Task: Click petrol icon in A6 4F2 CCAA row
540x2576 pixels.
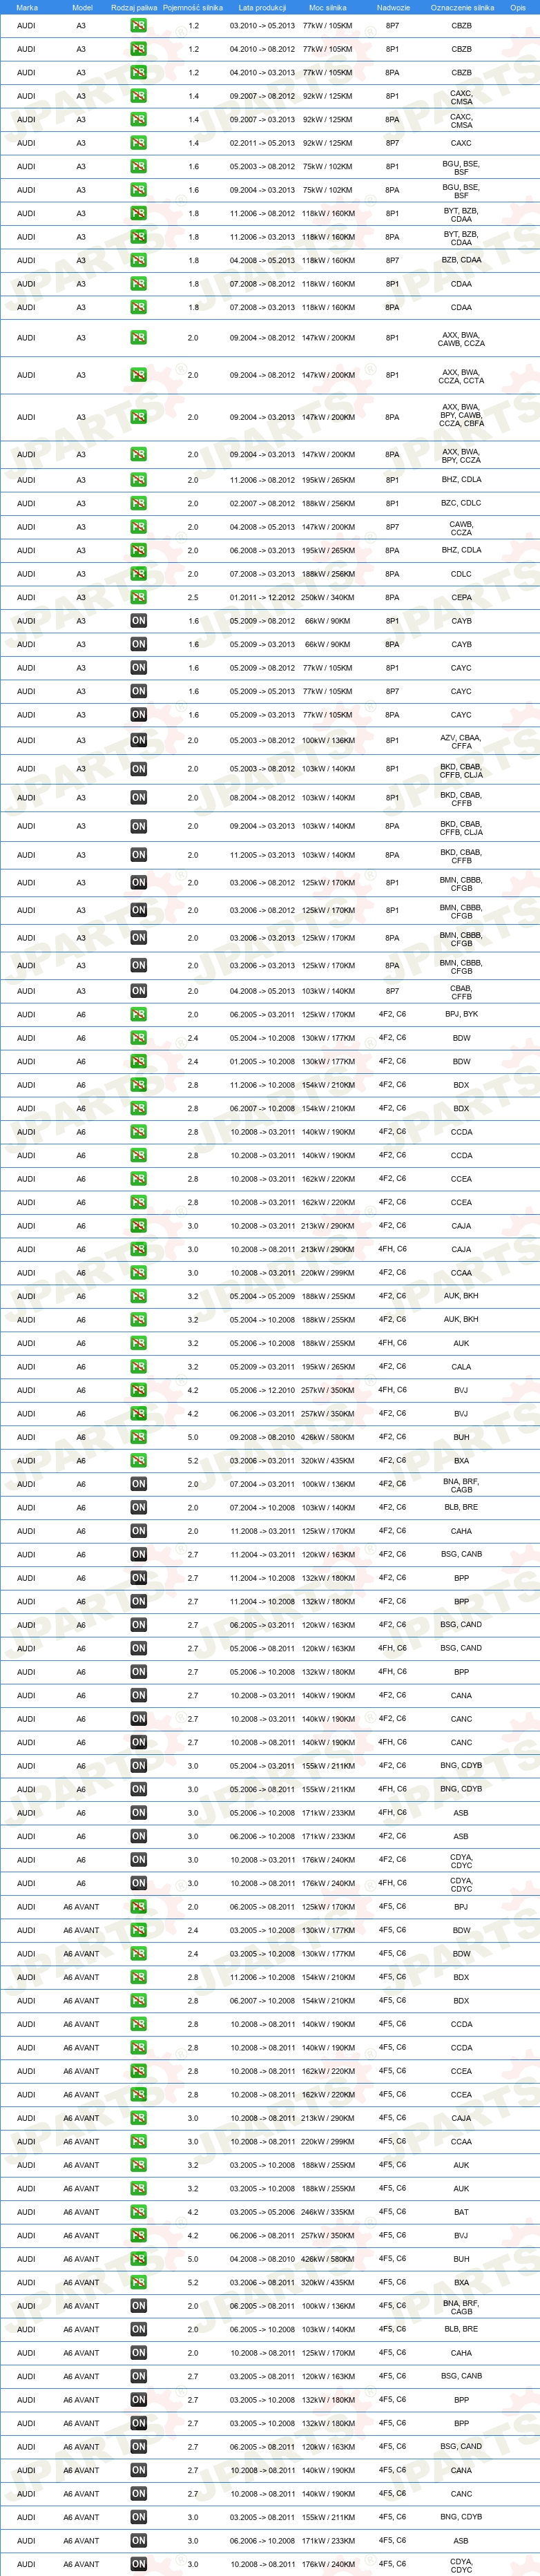Action: point(138,1273)
